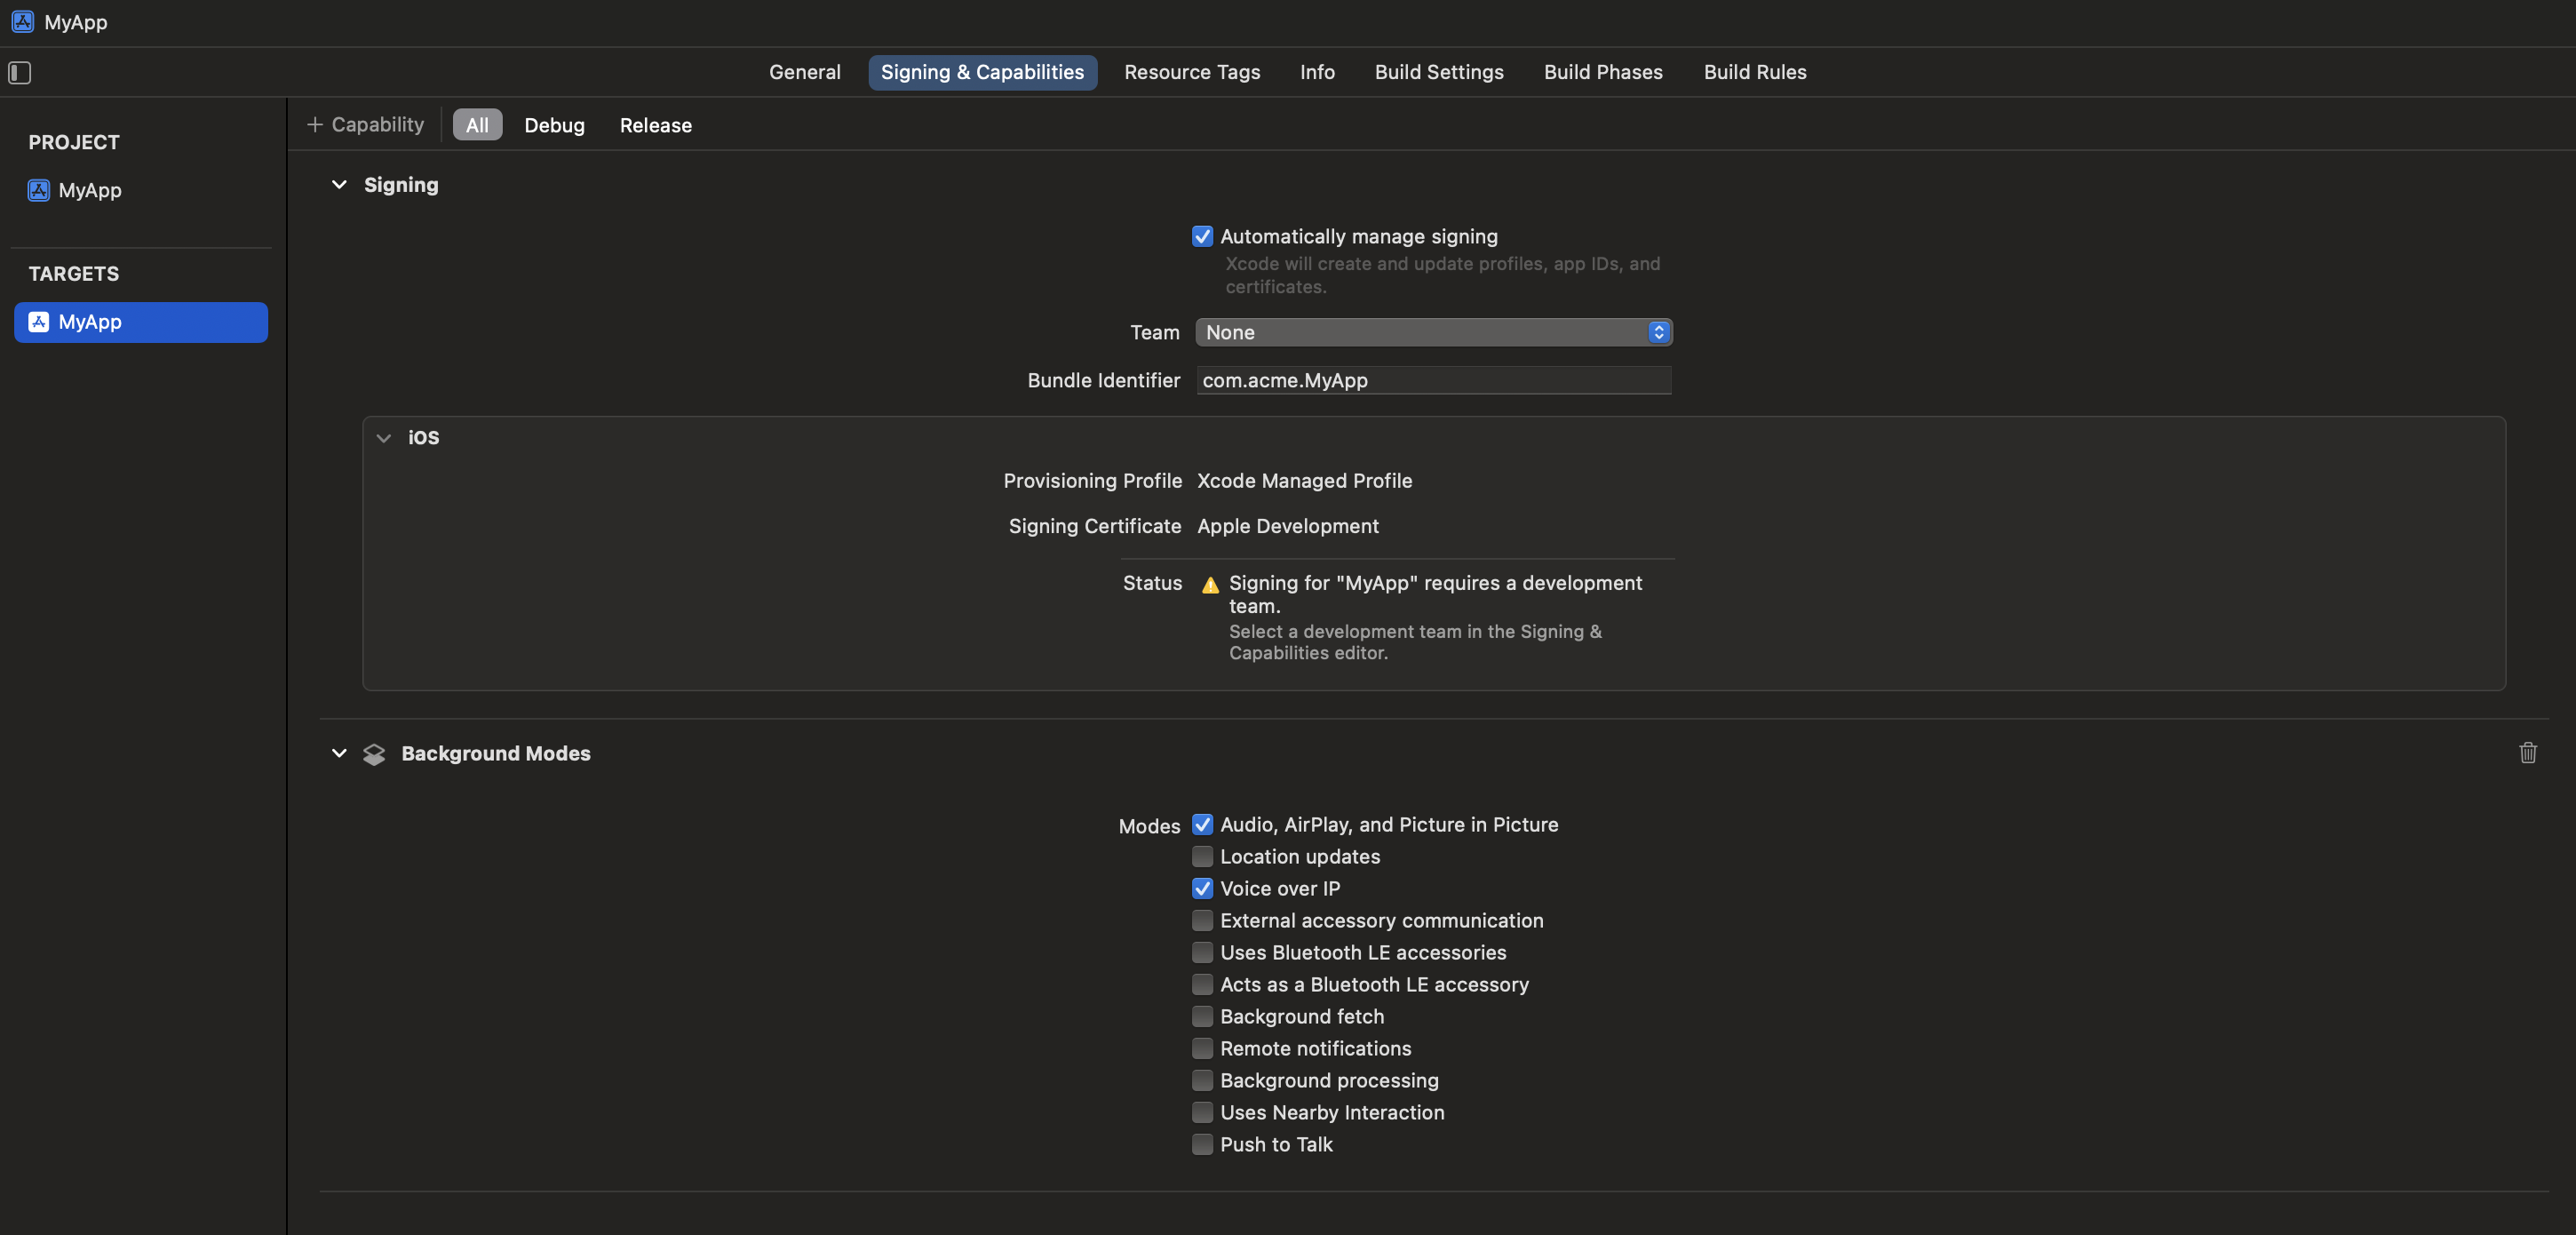Image resolution: width=2576 pixels, height=1235 pixels.
Task: Open the Info tab
Action: coord(1317,72)
